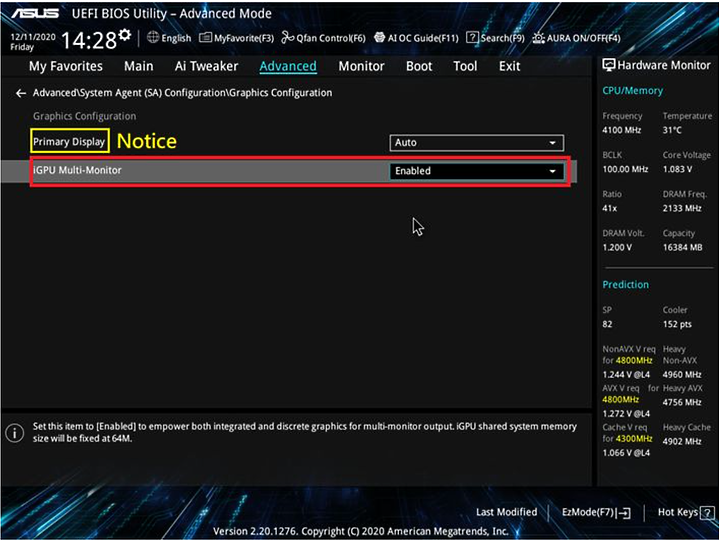
Task: Click the MyFavorite folder icon
Action: coord(205,38)
